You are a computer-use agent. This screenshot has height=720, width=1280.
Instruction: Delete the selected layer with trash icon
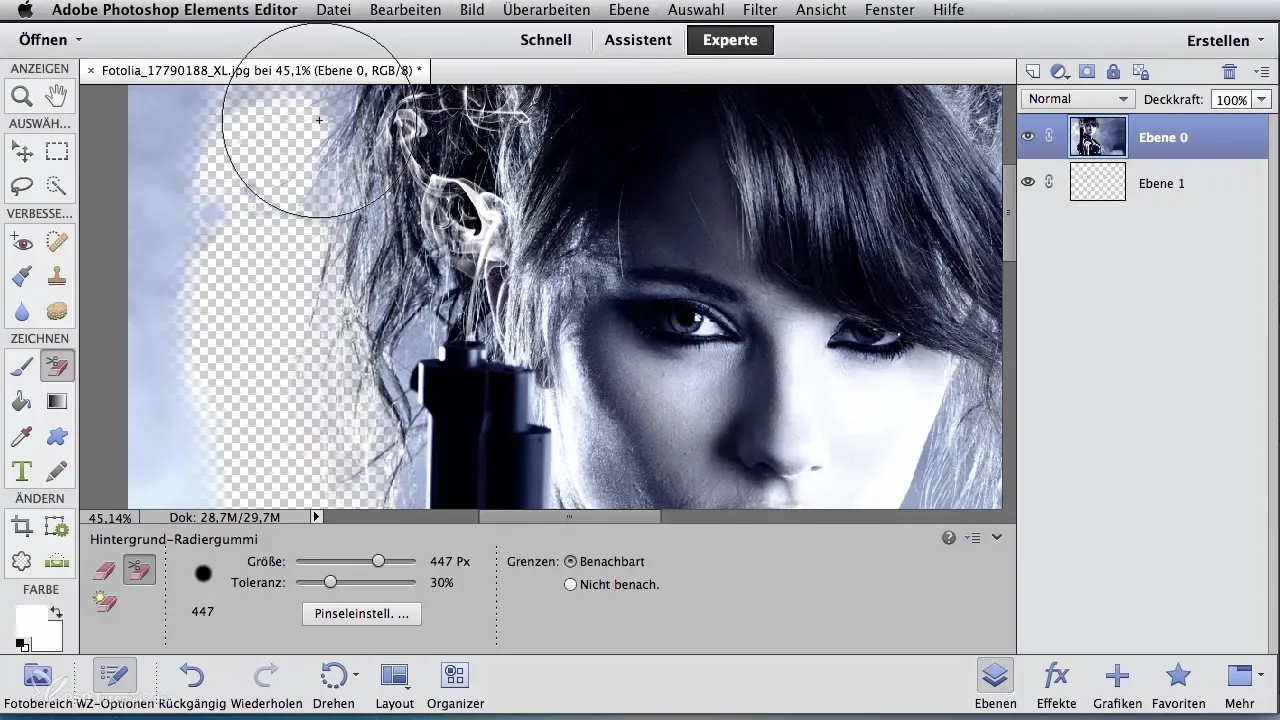(1230, 71)
